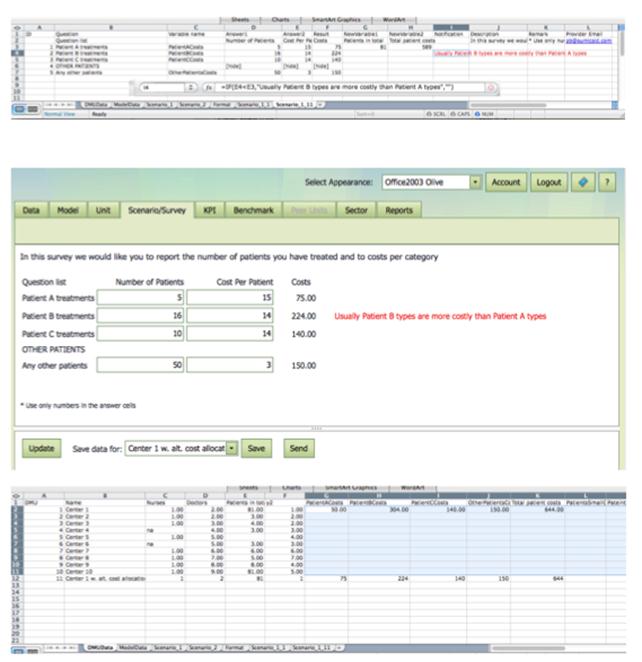This screenshot has width=642, height=662.
Task: Open the Account button
Action: click(506, 183)
